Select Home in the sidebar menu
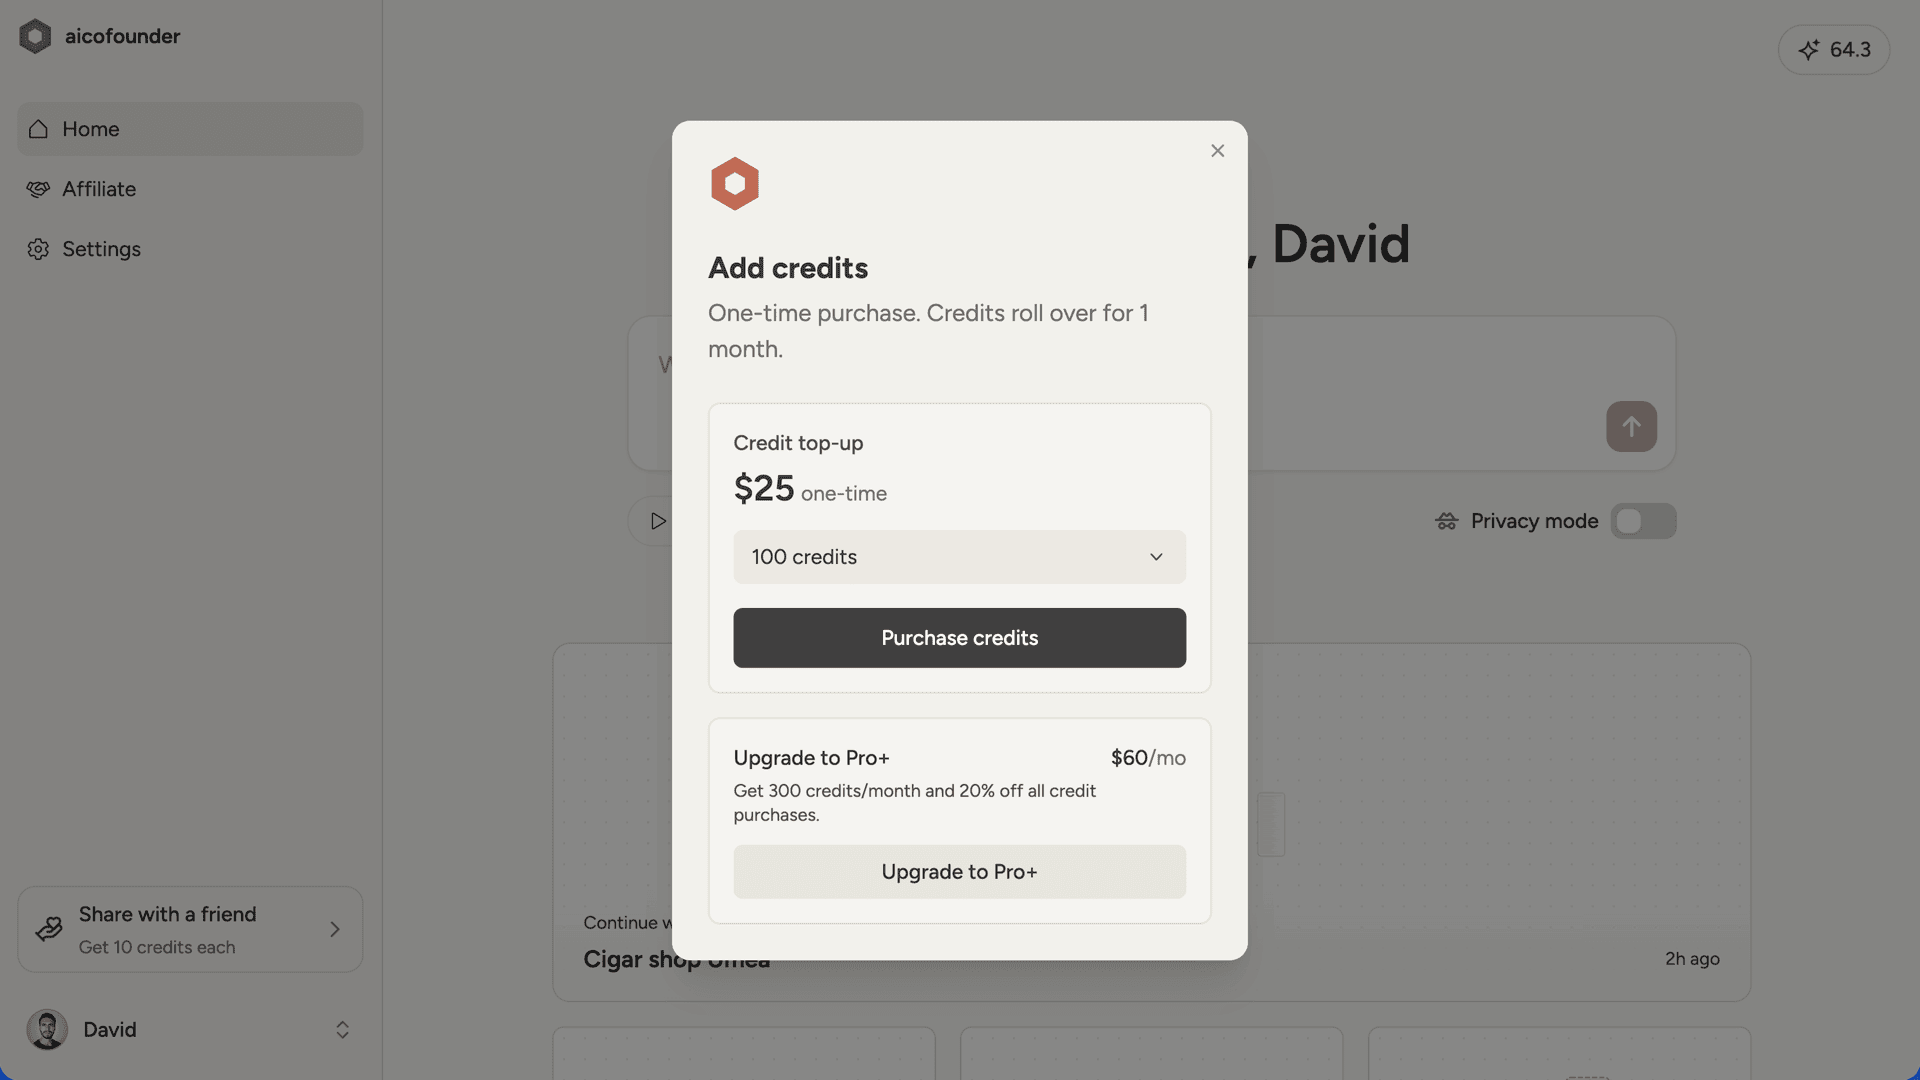This screenshot has width=1920, height=1080. (x=90, y=129)
